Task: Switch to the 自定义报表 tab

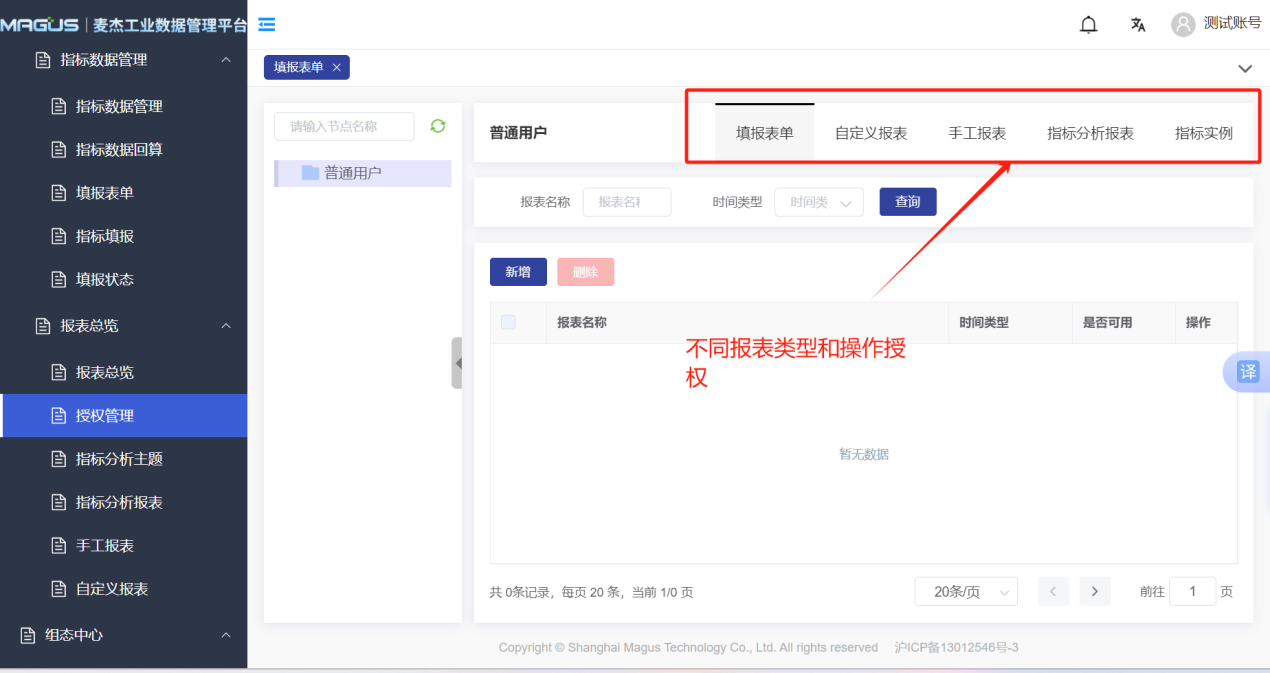Action: point(870,133)
